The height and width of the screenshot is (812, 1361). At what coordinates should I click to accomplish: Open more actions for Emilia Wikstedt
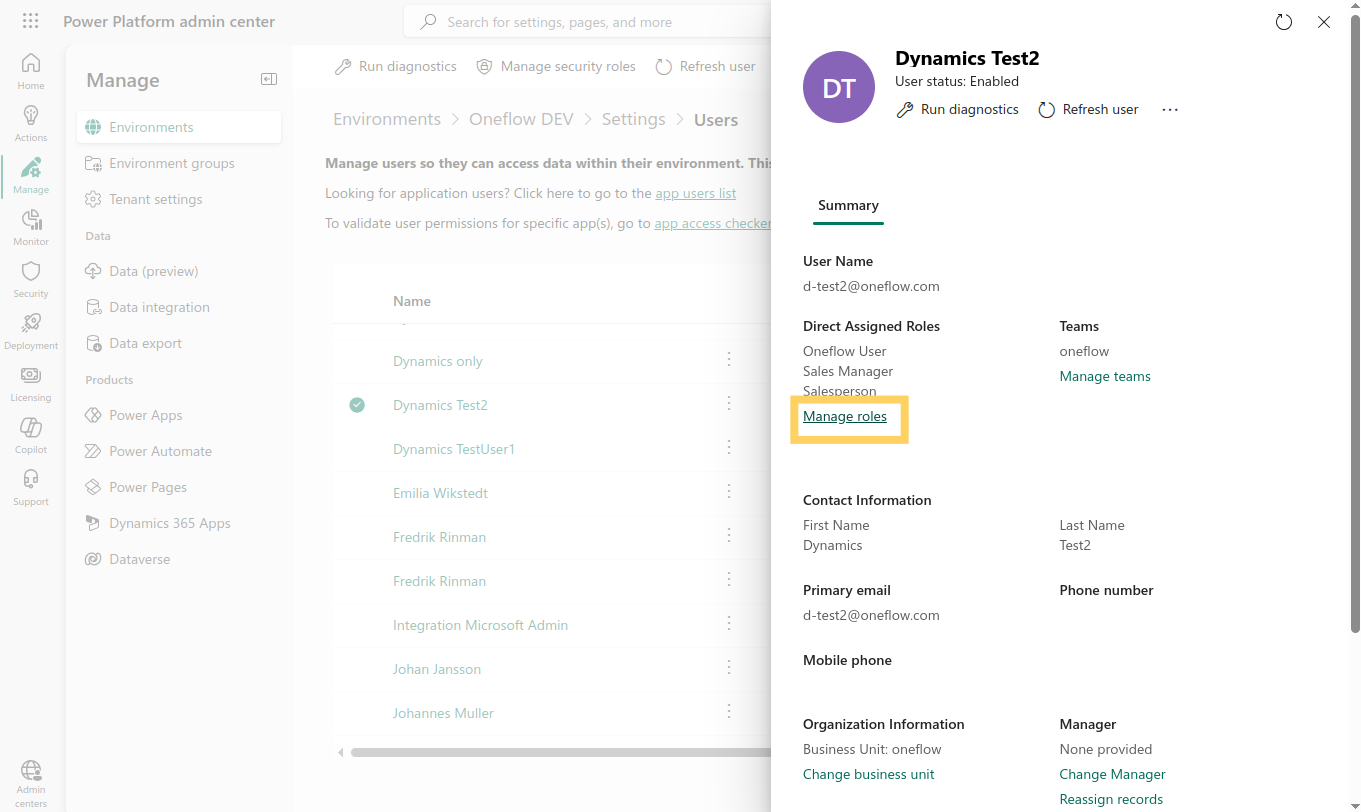(x=729, y=491)
